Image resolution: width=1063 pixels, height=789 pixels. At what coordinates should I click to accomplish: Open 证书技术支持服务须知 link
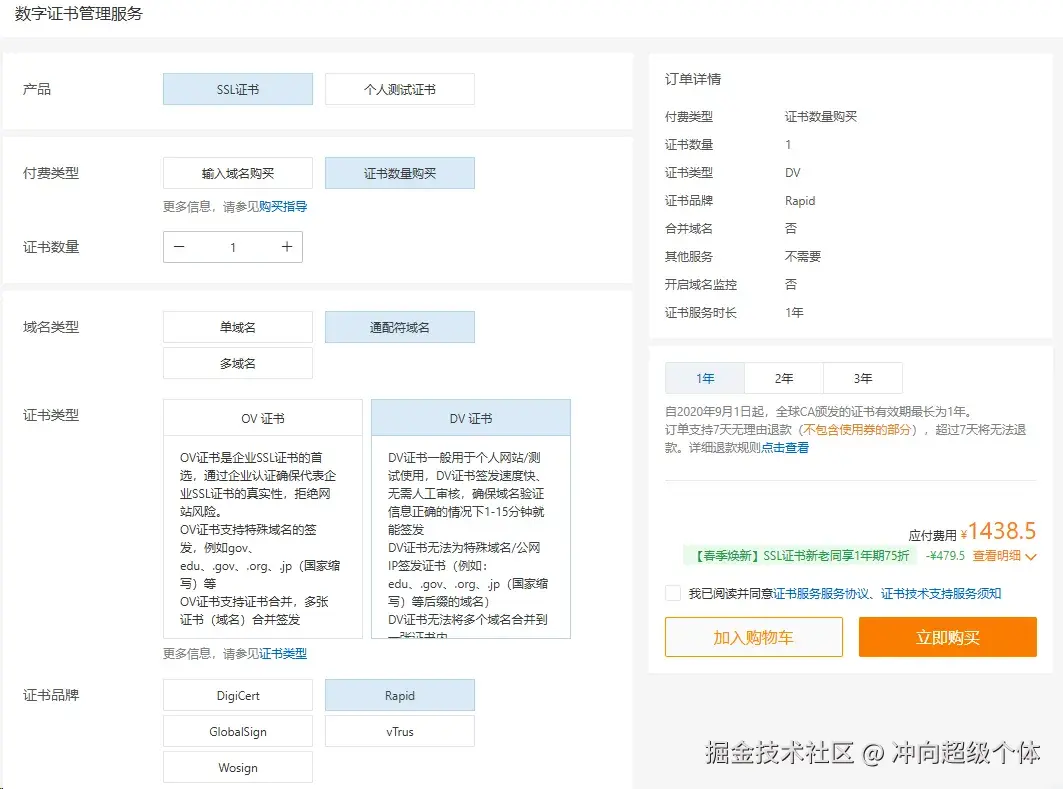coord(941,593)
